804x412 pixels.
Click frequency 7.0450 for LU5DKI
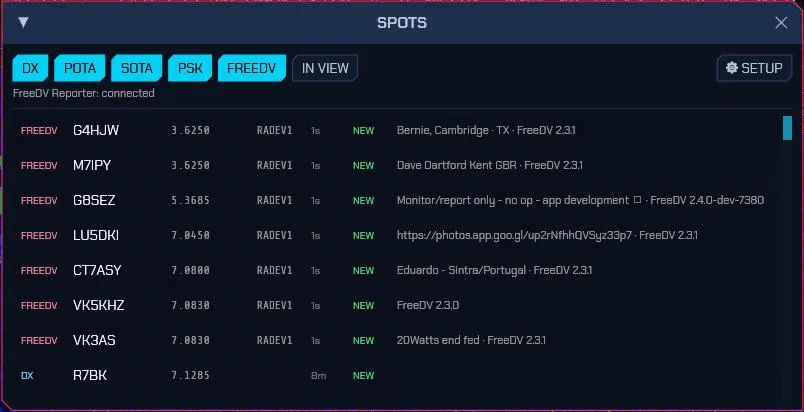[190, 235]
